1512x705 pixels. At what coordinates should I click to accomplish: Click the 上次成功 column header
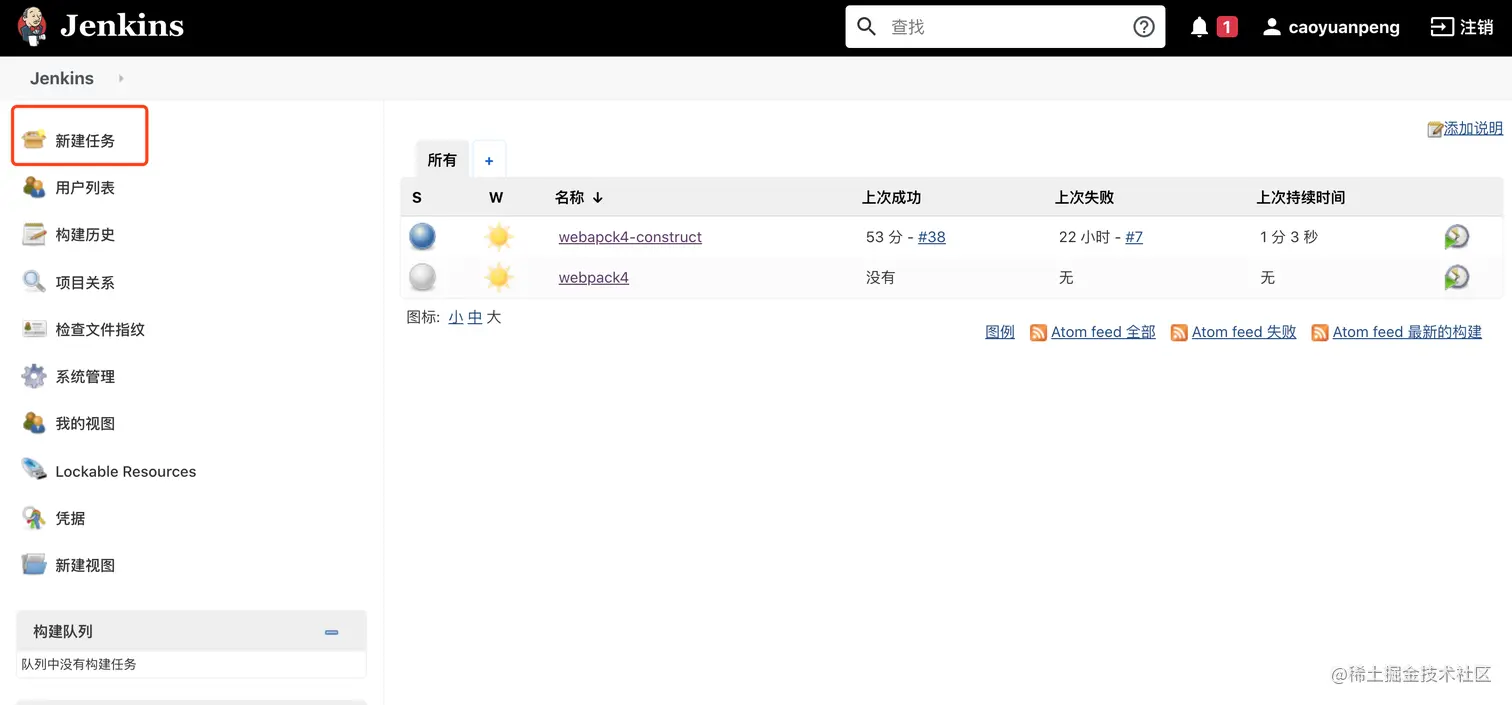(x=891, y=198)
